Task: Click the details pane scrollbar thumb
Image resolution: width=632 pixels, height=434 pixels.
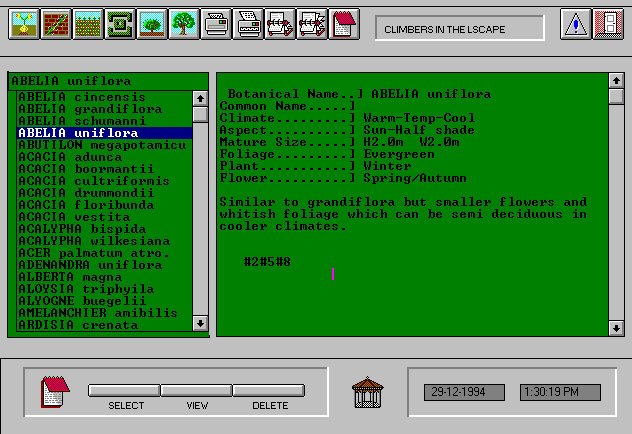Action: tap(616, 96)
